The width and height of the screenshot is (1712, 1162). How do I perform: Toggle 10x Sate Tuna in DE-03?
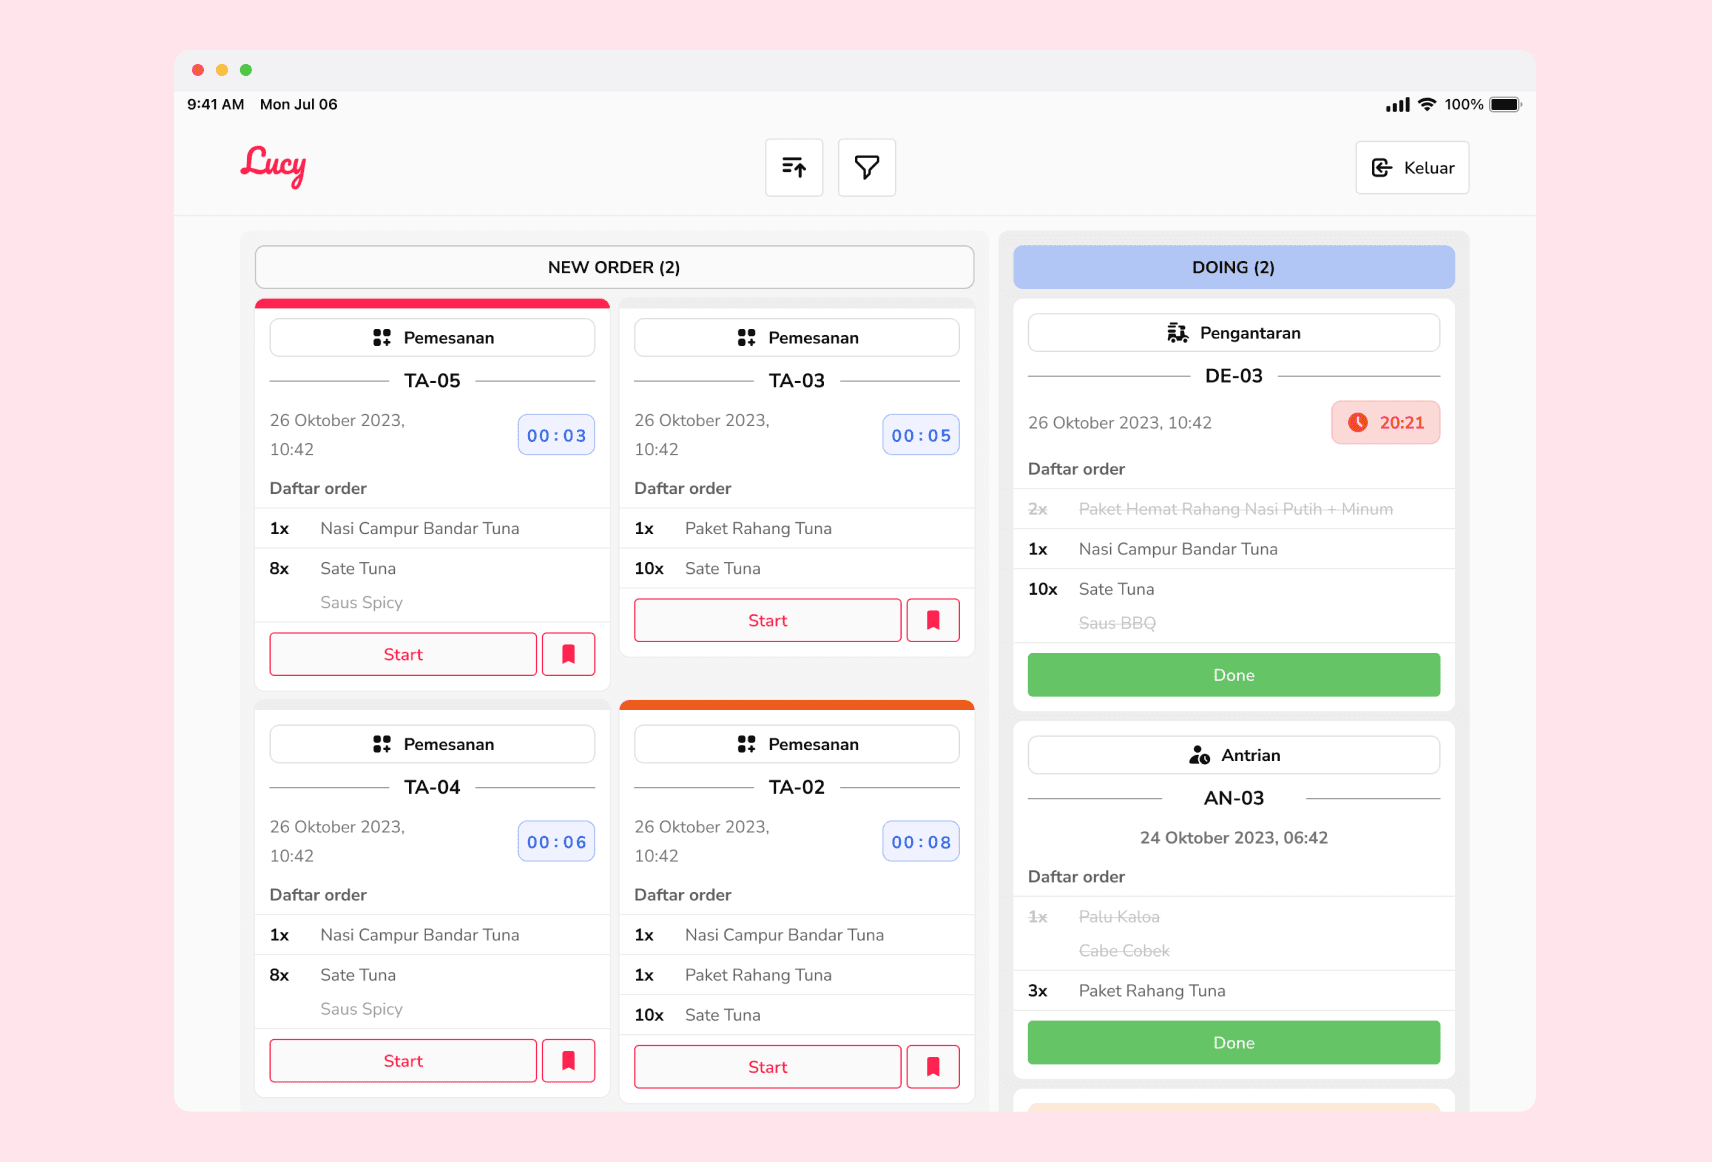pos(1234,589)
